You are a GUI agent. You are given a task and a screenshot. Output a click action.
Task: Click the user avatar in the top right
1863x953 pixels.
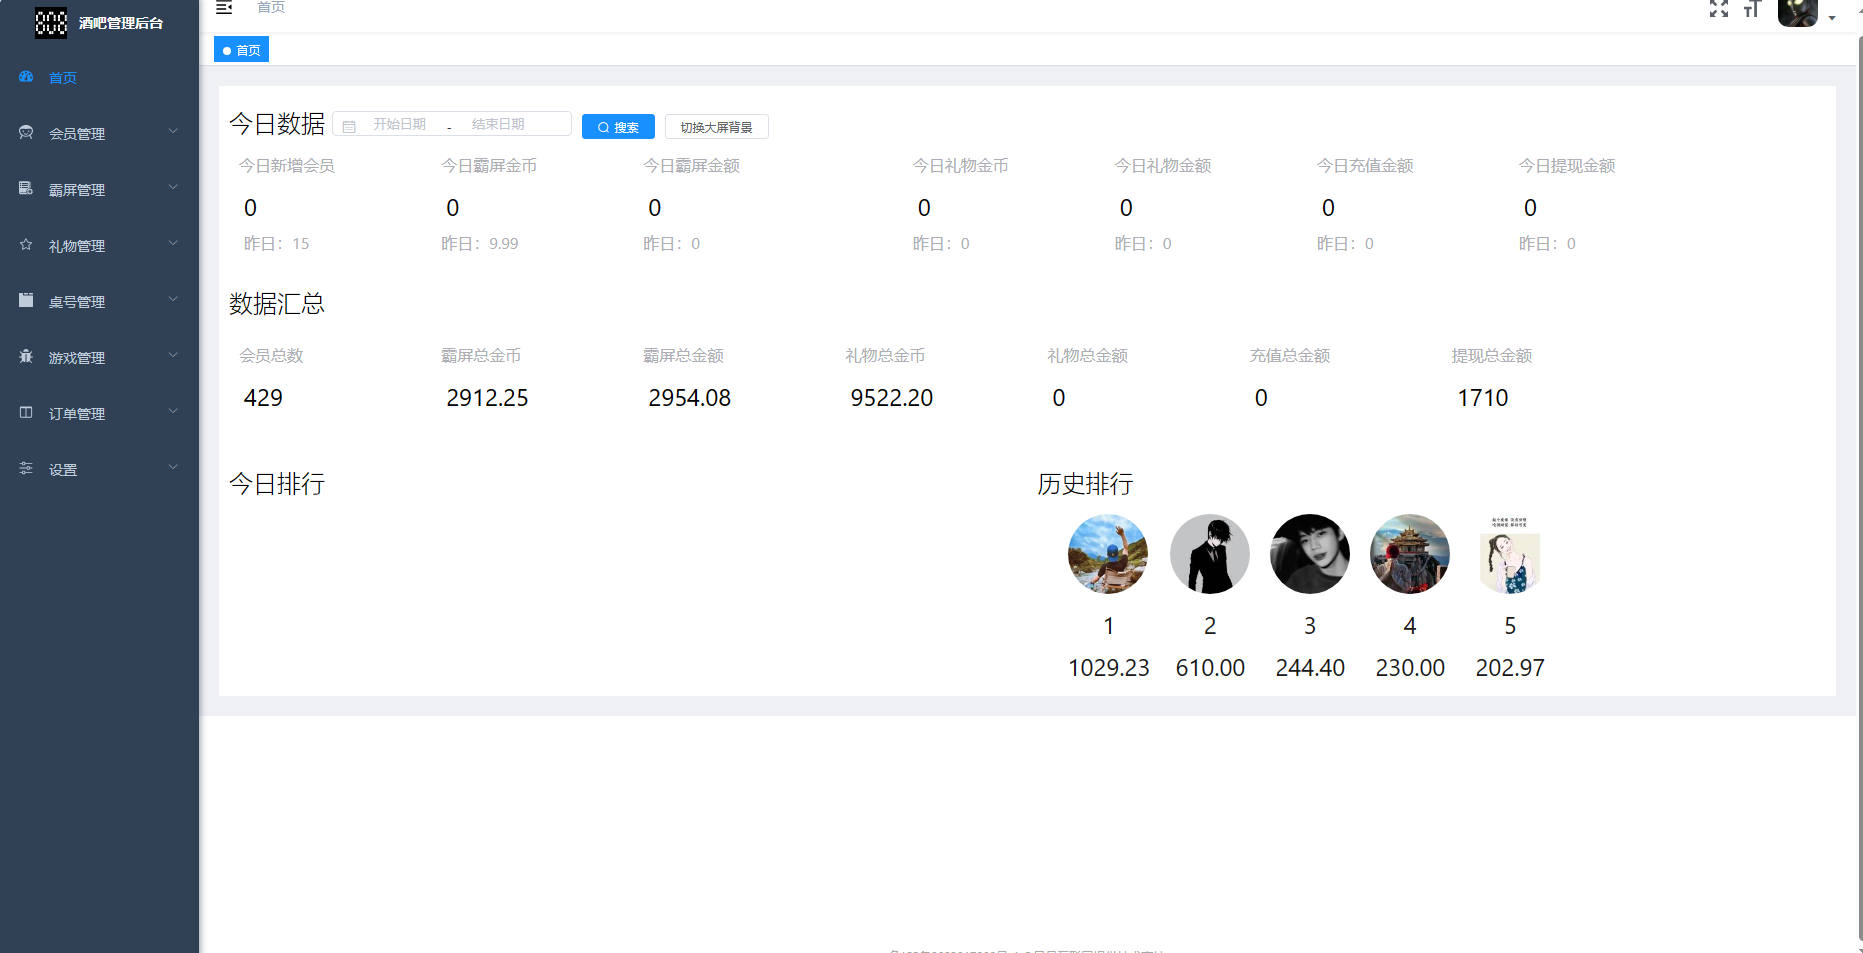(x=1797, y=12)
